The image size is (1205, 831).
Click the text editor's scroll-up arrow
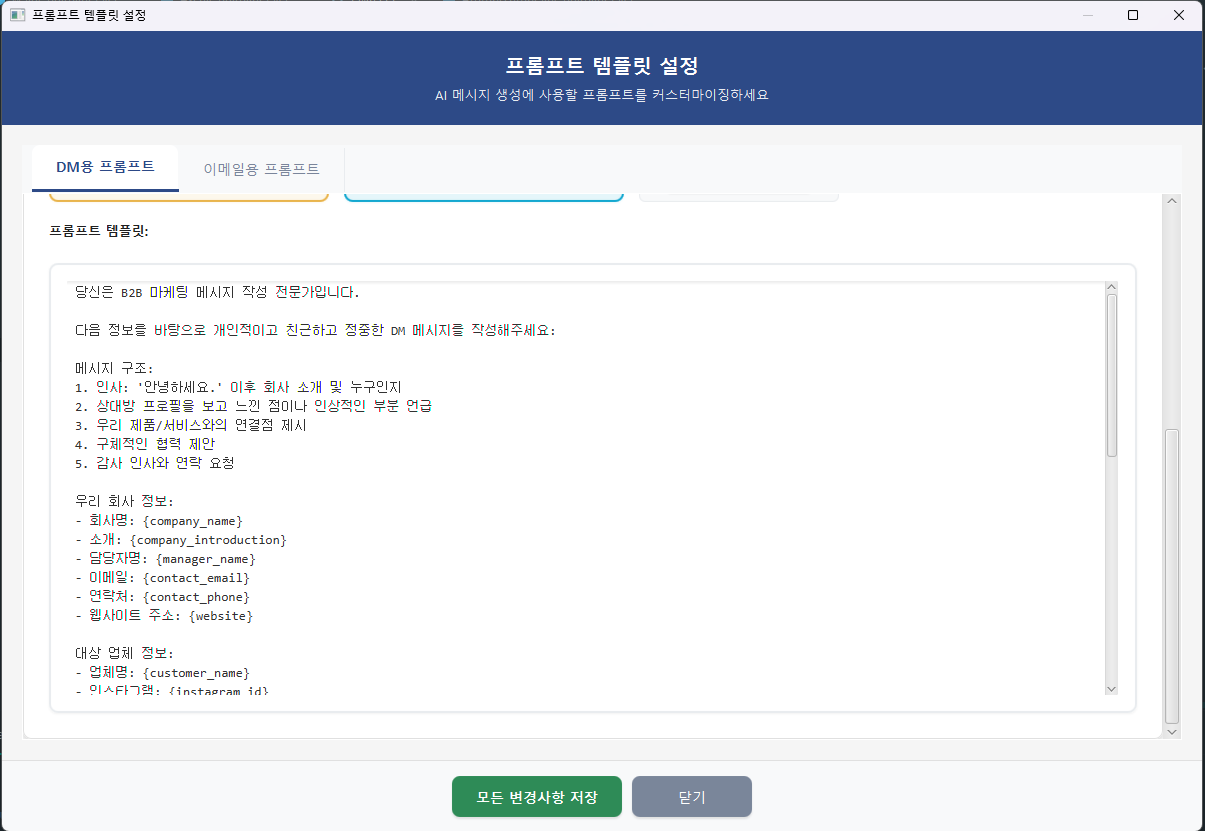[x=1111, y=288]
